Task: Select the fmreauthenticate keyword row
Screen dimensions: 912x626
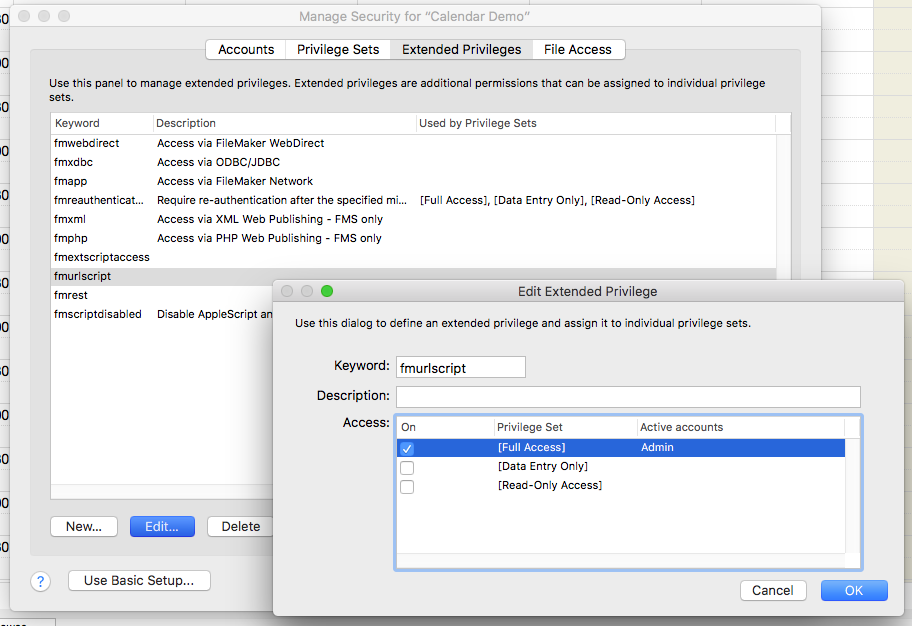Action: click(100, 200)
